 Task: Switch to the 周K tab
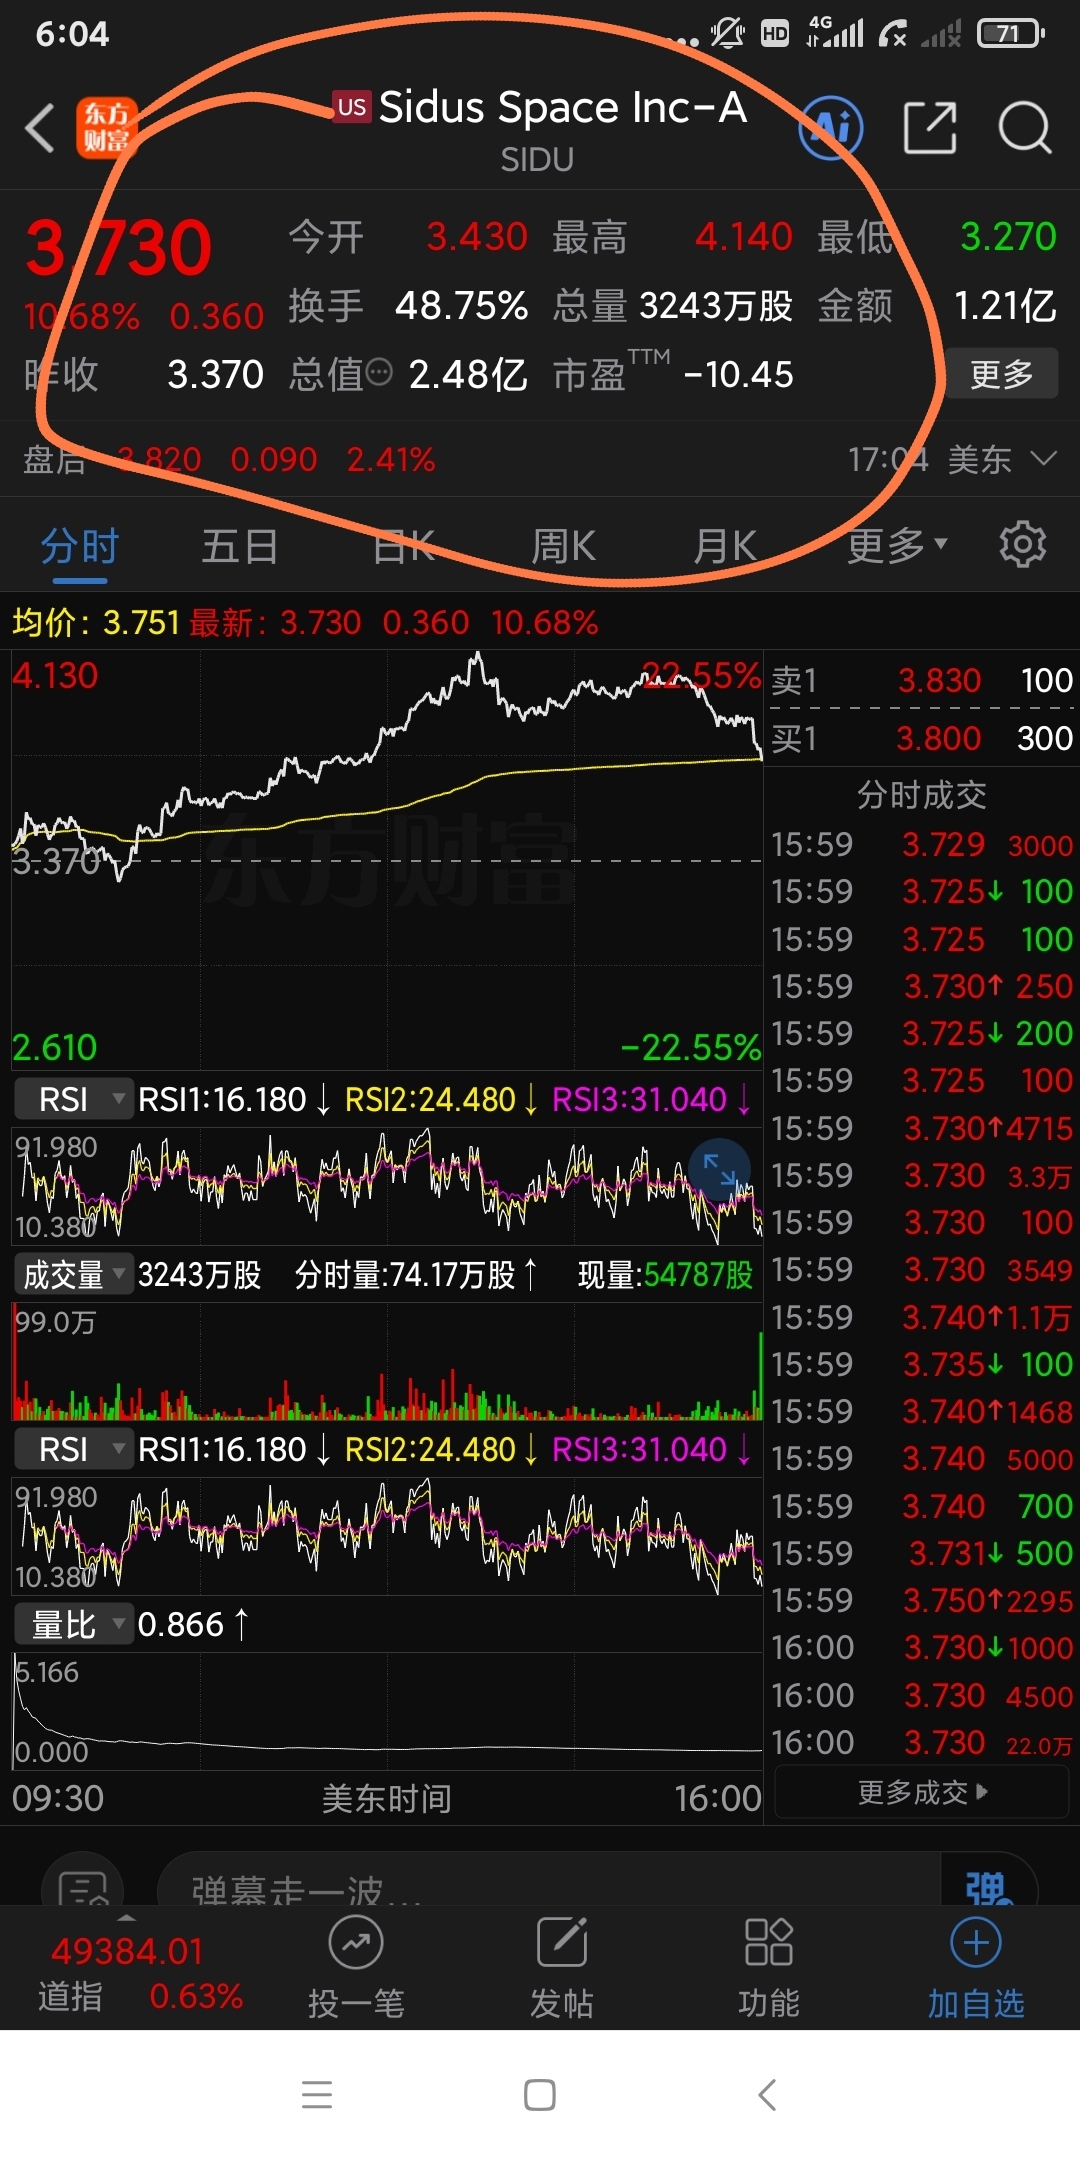[564, 546]
